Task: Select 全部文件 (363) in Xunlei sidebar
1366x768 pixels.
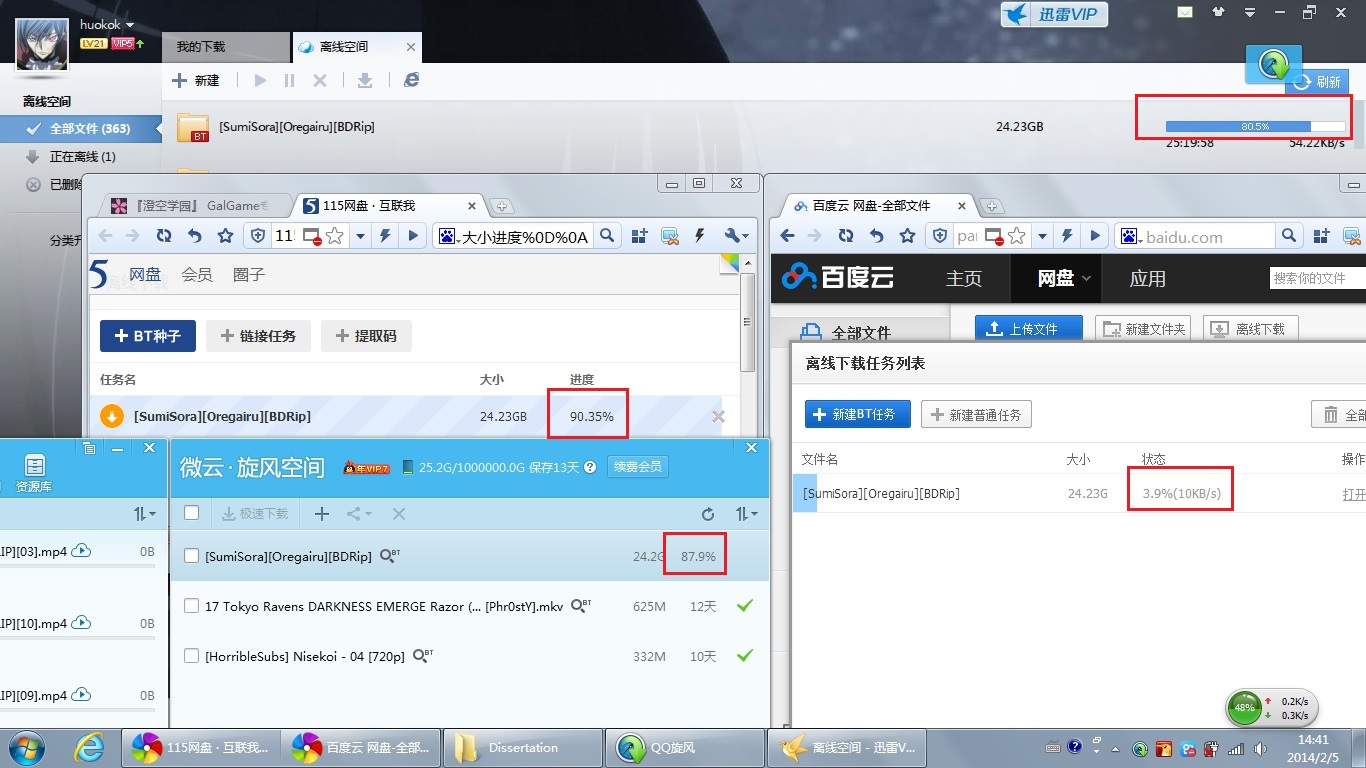Action: [80, 128]
